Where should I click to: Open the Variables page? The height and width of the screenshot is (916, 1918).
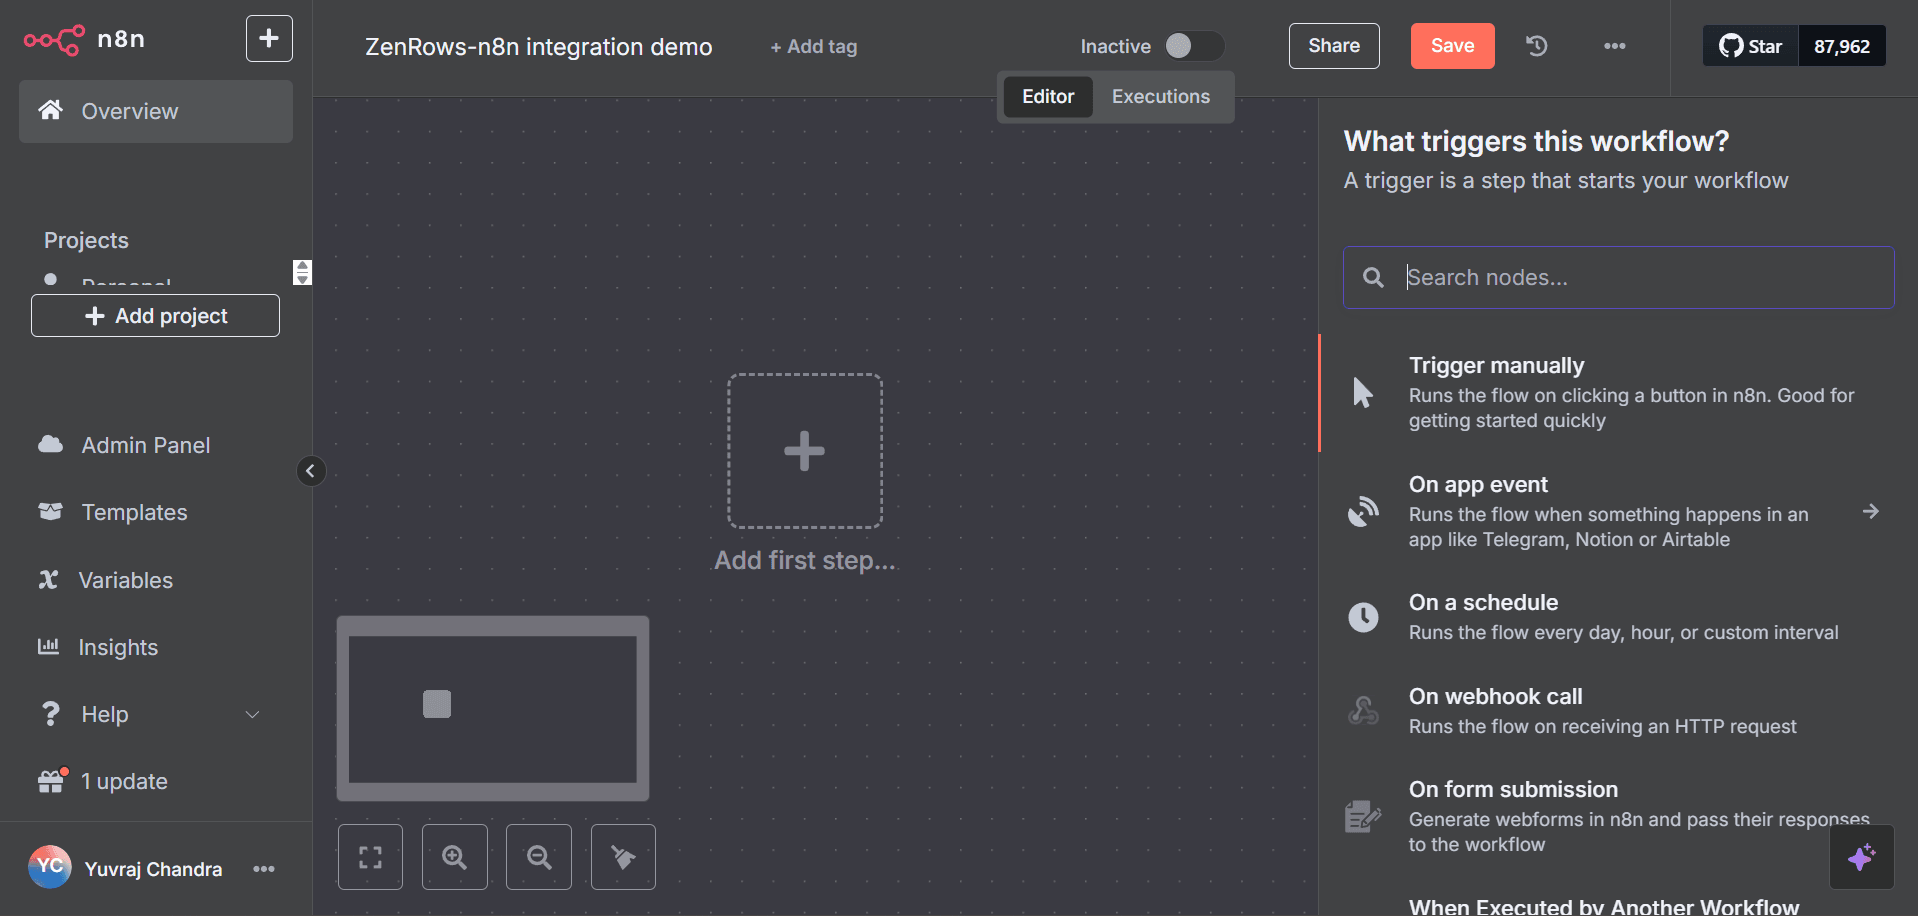125,580
